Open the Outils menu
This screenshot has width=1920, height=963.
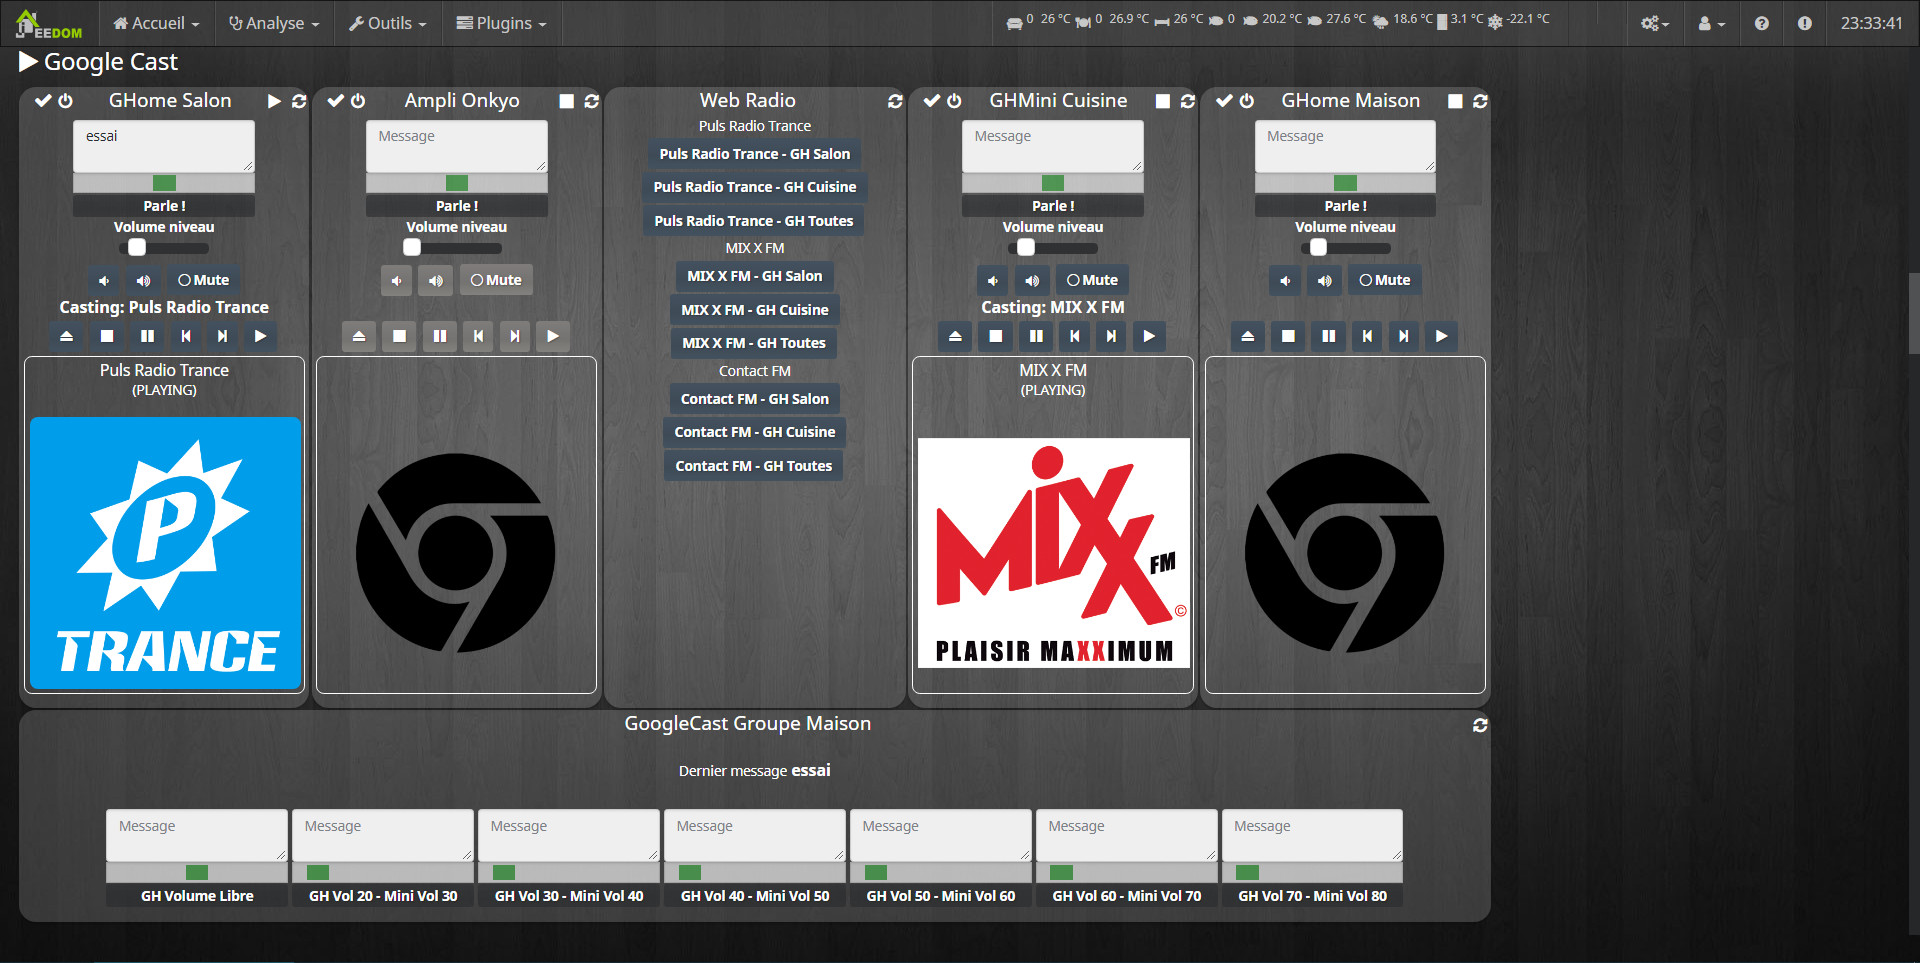[387, 23]
